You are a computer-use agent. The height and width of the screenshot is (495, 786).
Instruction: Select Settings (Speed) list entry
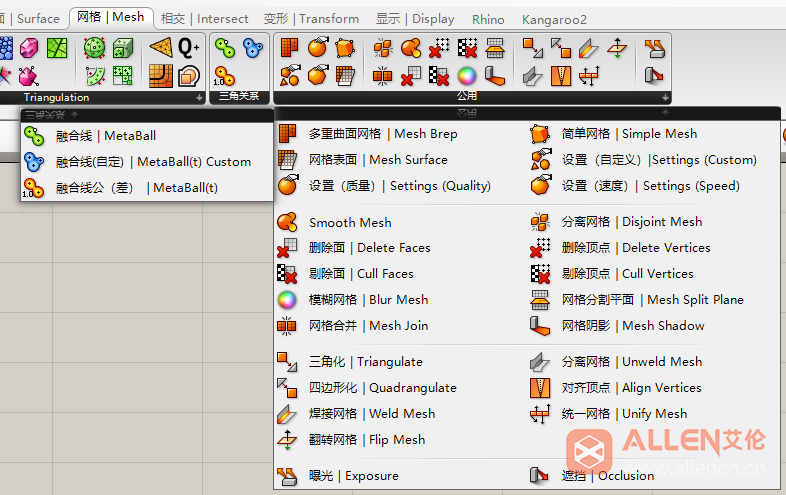point(653,186)
